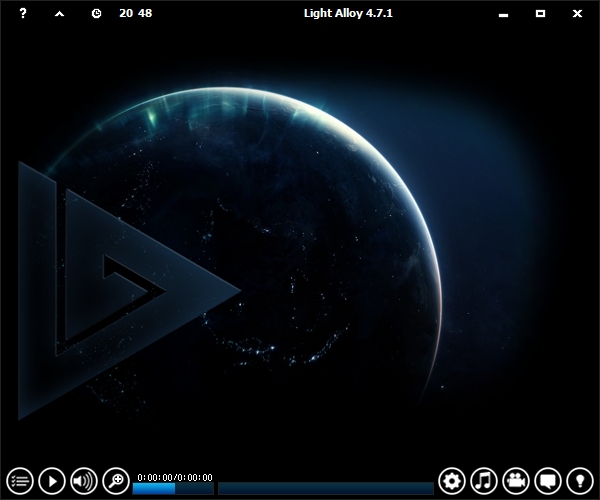Click the video camera icon
This screenshot has width=600, height=500.
[x=516, y=481]
